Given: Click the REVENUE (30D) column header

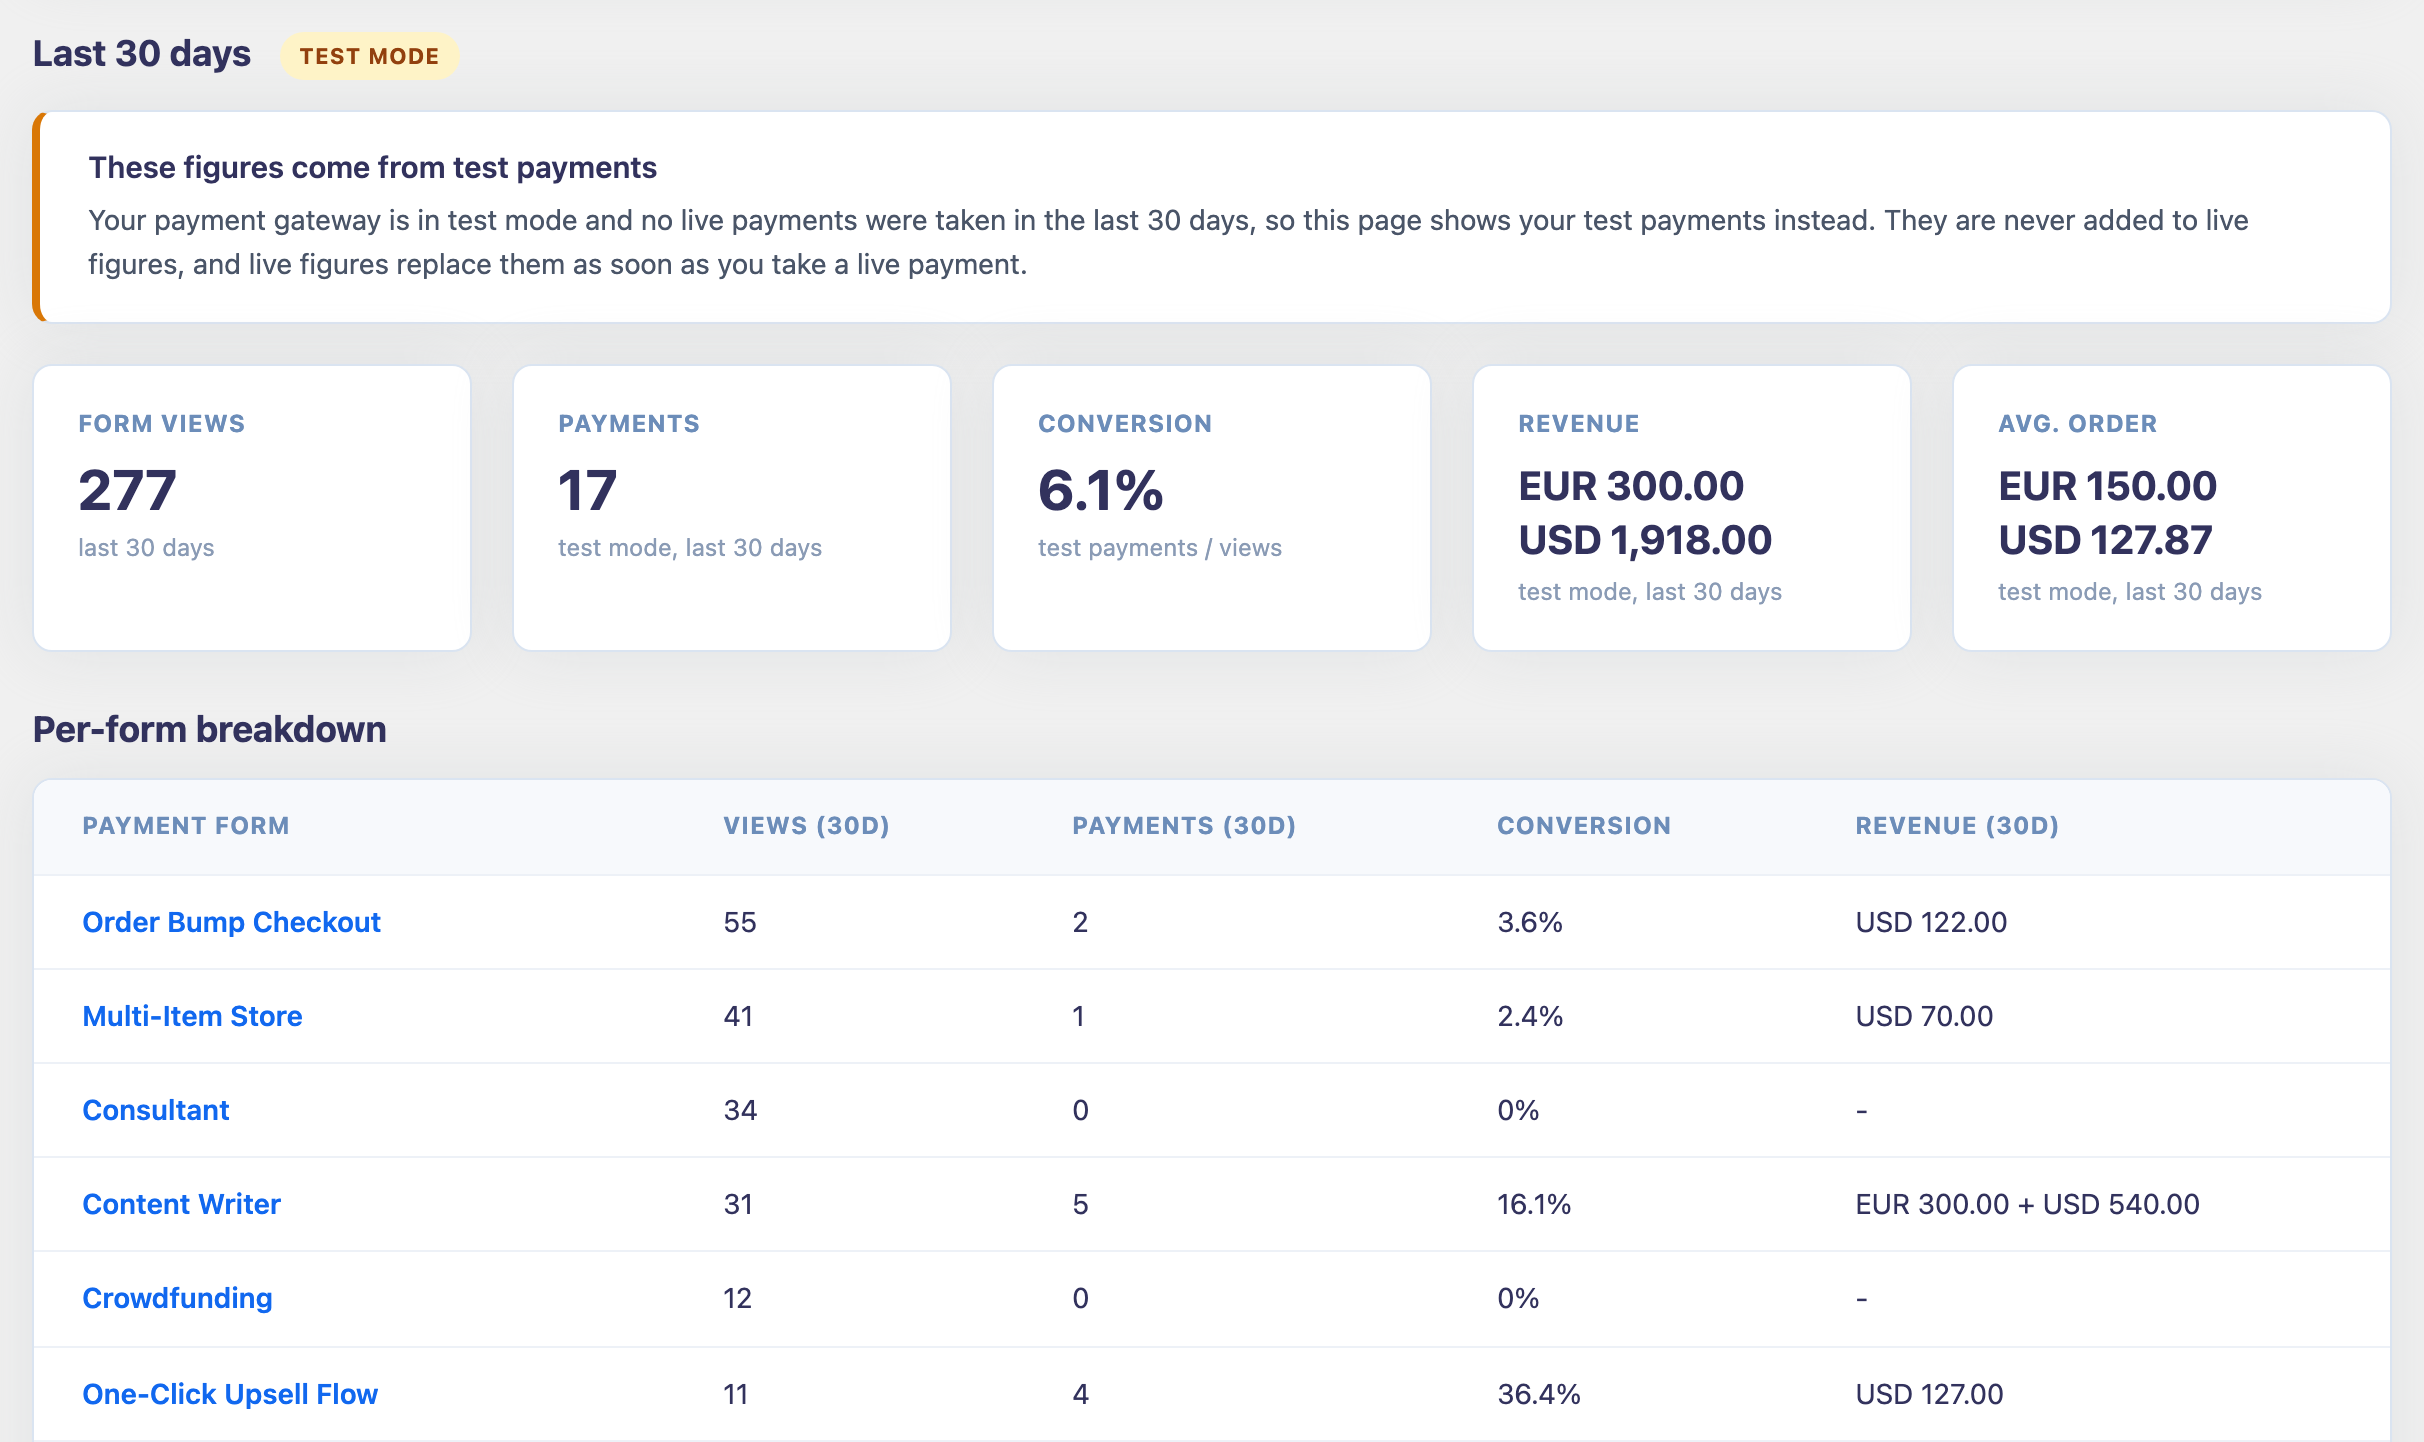Looking at the screenshot, I should tap(1957, 826).
